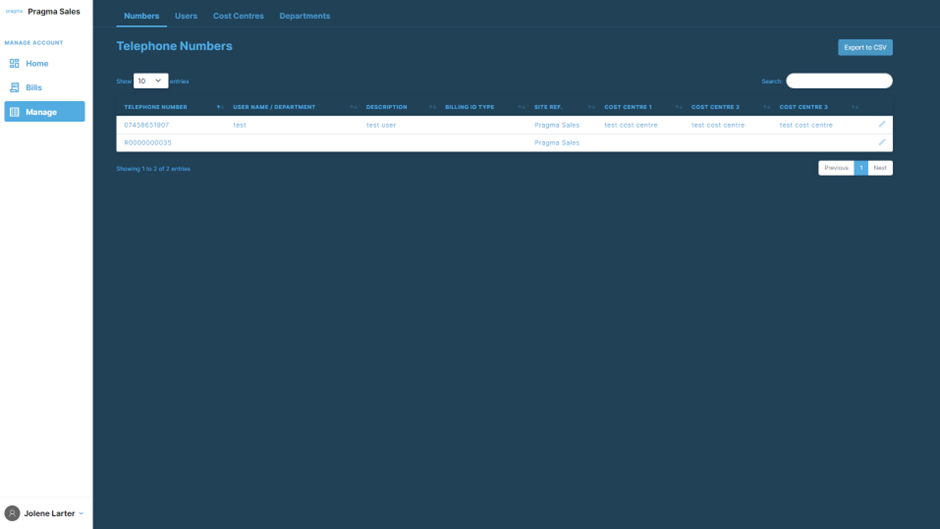This screenshot has height=529, width=940.
Task: Click 'Showing 1 to 2 of 2 entries' text
Action: (x=153, y=169)
